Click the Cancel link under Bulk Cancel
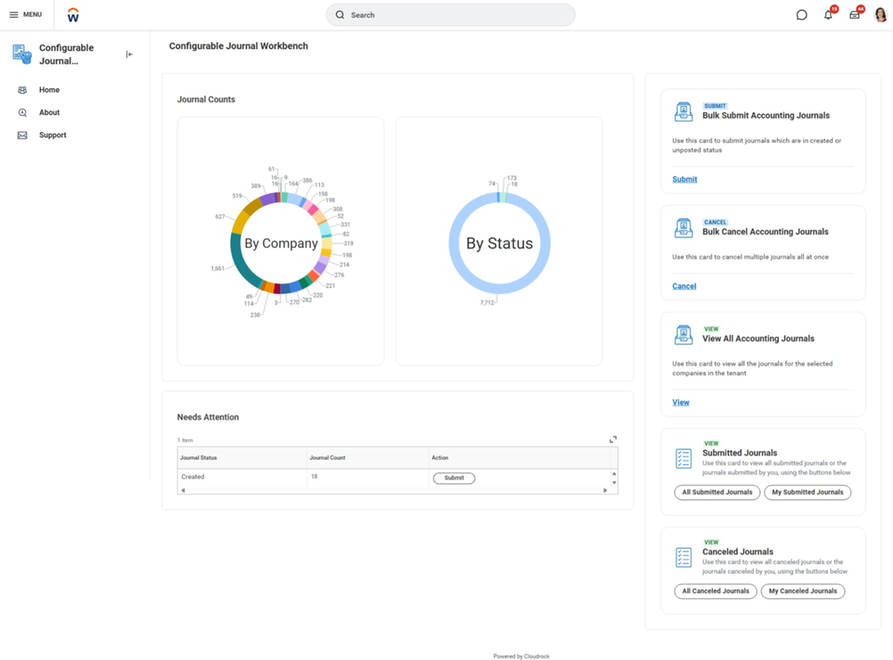Viewport: 893px width, 660px height. click(x=684, y=285)
